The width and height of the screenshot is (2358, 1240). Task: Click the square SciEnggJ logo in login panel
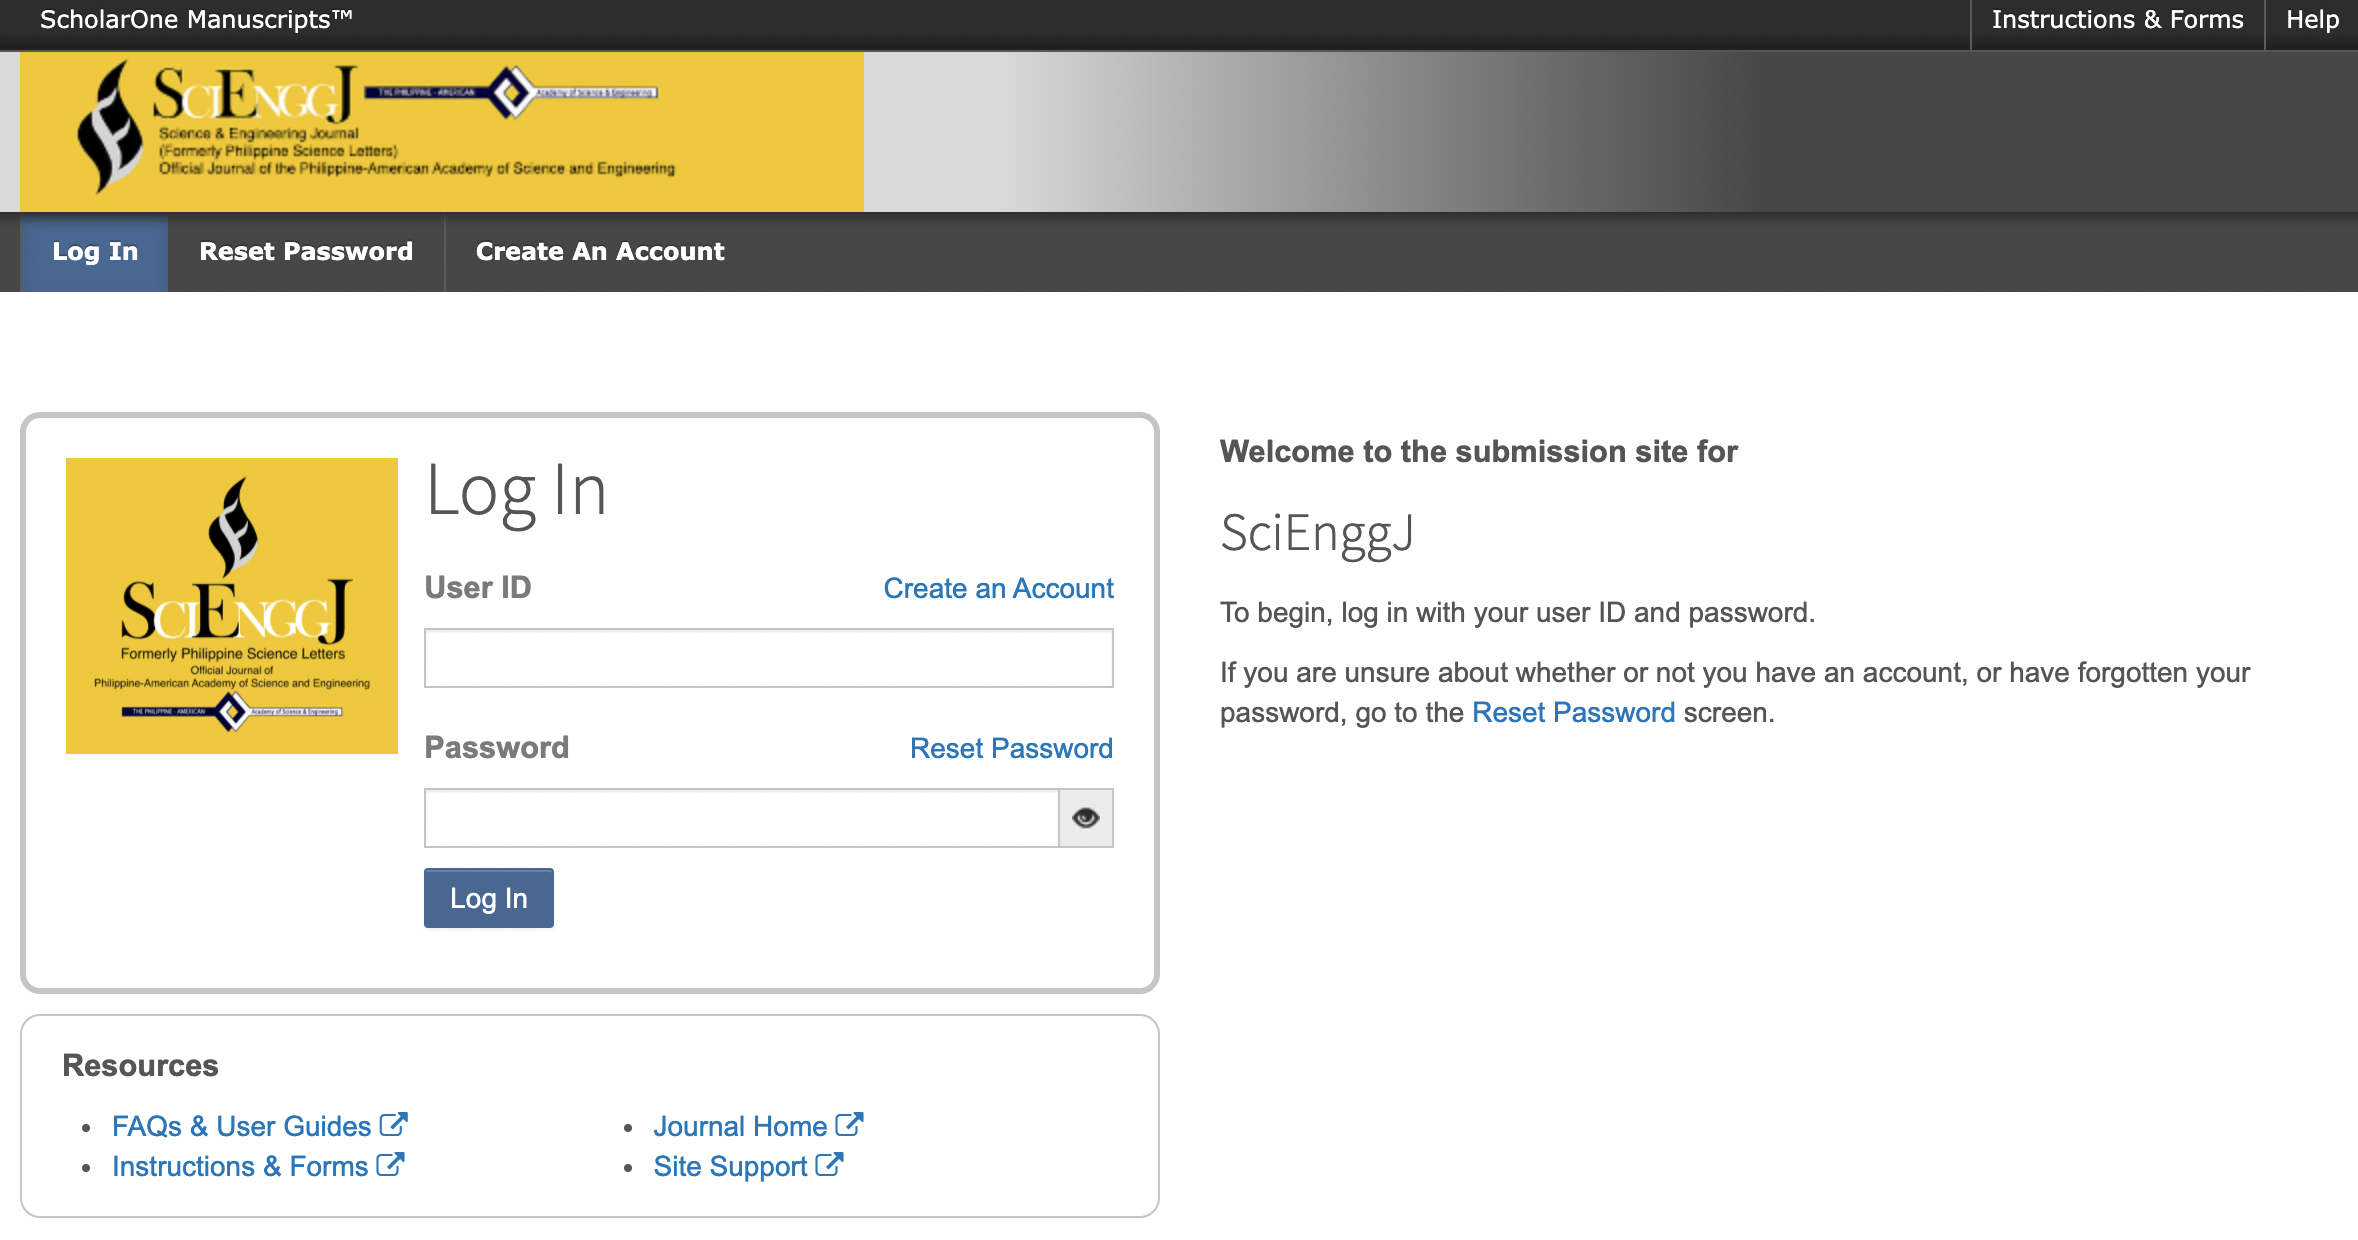click(x=232, y=606)
